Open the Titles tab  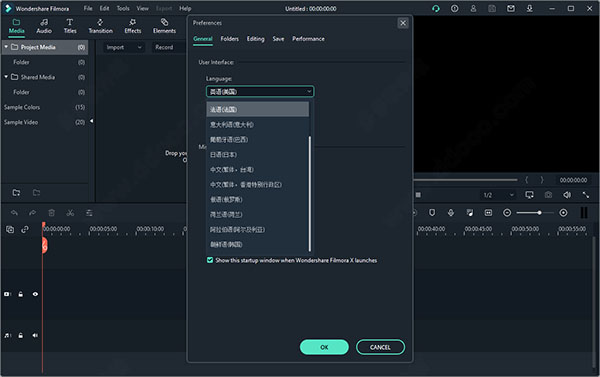(70, 26)
